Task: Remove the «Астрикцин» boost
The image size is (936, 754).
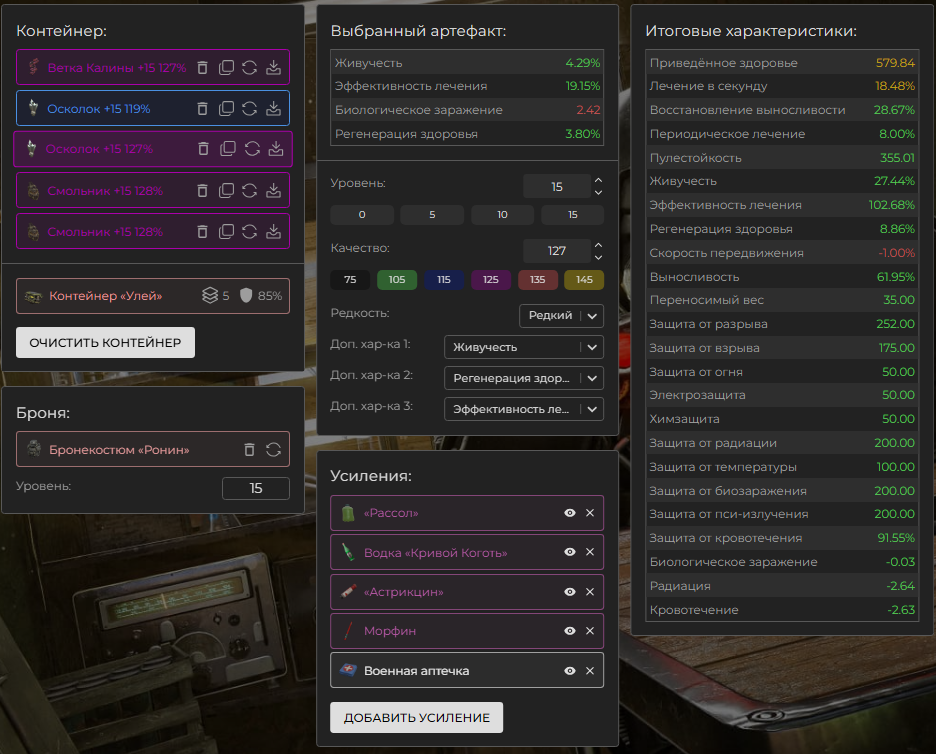Action: tap(590, 592)
